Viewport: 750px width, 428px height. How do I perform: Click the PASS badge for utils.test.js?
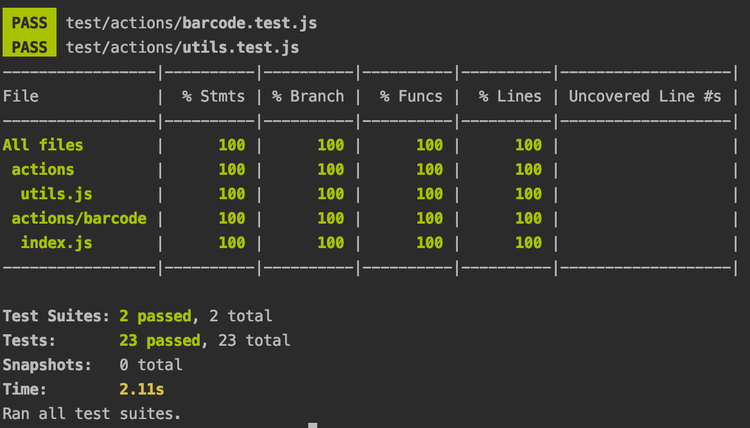coord(29,45)
